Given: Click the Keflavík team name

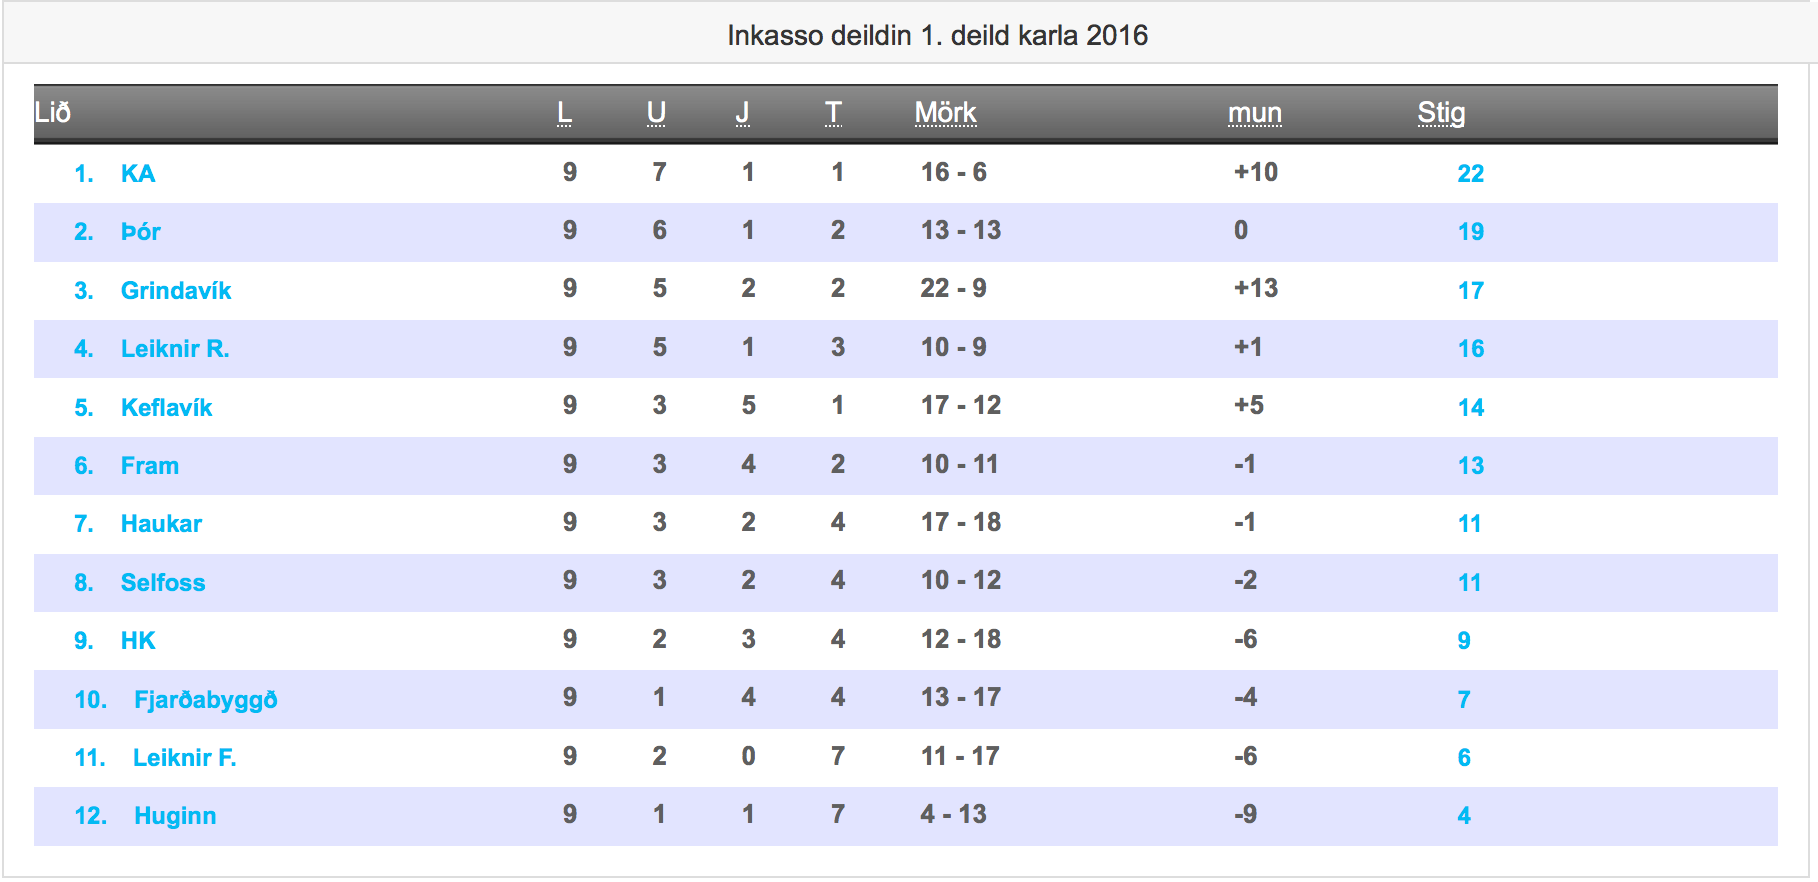Looking at the screenshot, I should tap(166, 408).
